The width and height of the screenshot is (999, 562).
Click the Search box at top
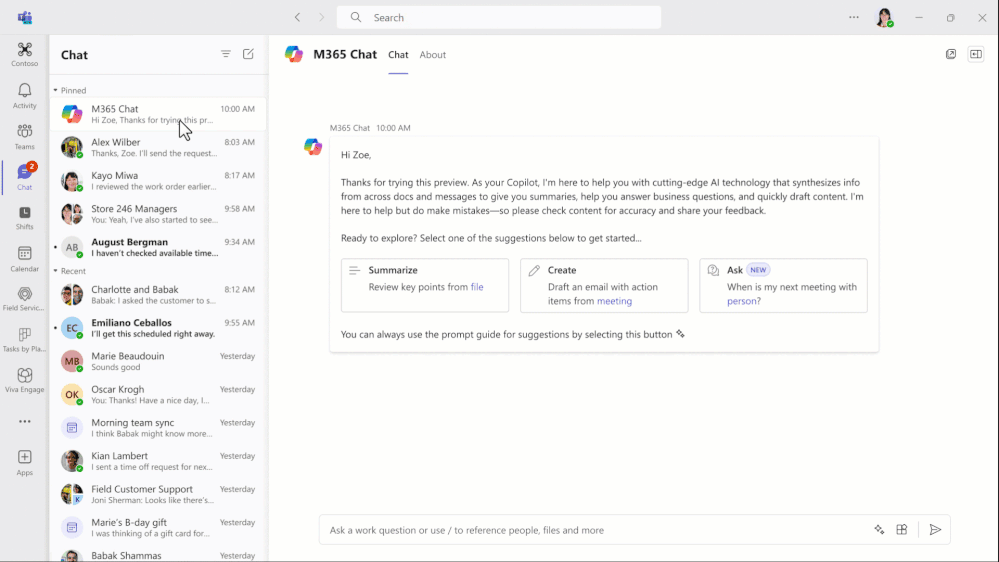[x=499, y=17]
